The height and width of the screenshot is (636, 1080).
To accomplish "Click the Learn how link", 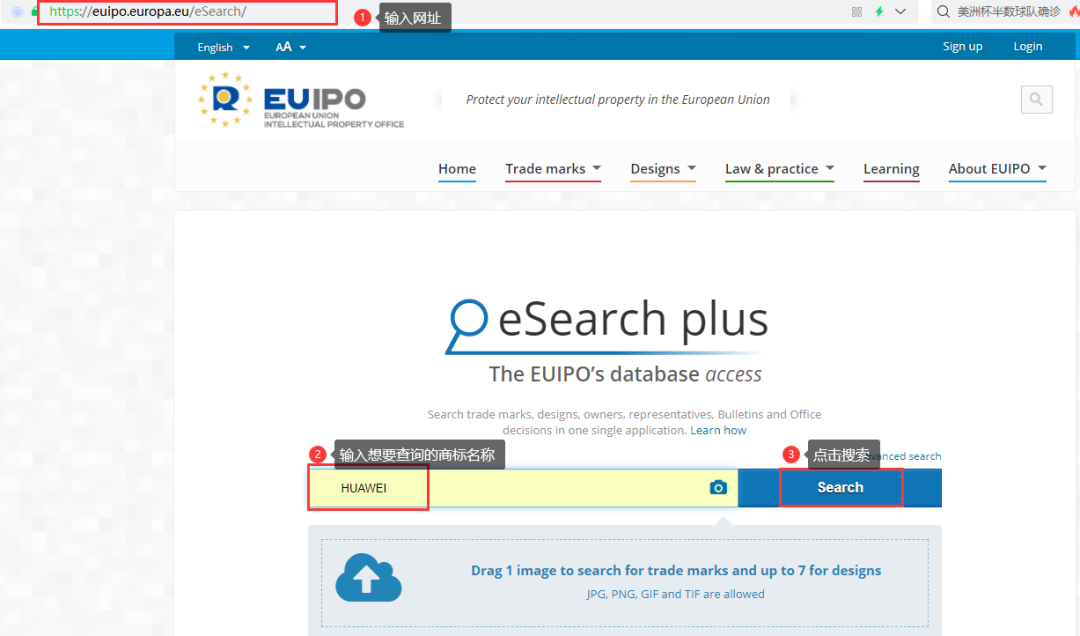I will [x=718, y=430].
